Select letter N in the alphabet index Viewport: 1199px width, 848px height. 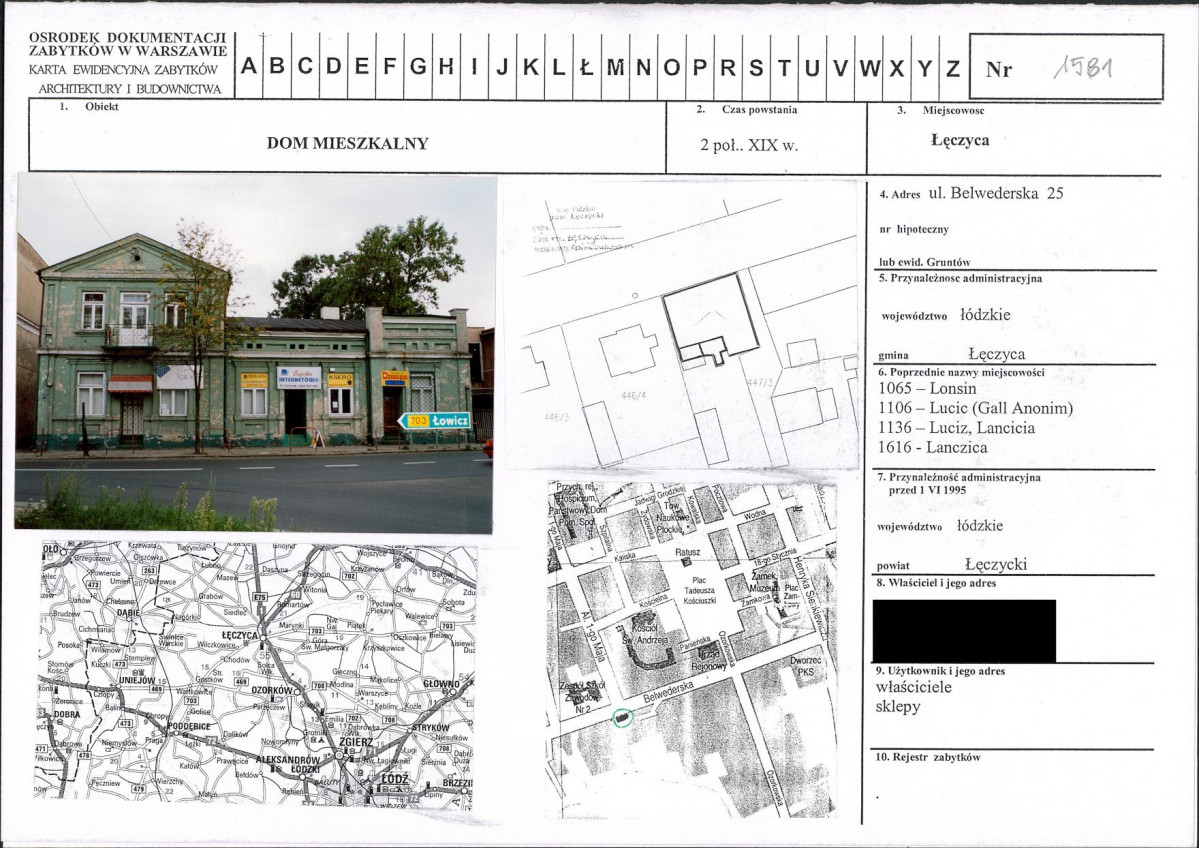click(644, 67)
